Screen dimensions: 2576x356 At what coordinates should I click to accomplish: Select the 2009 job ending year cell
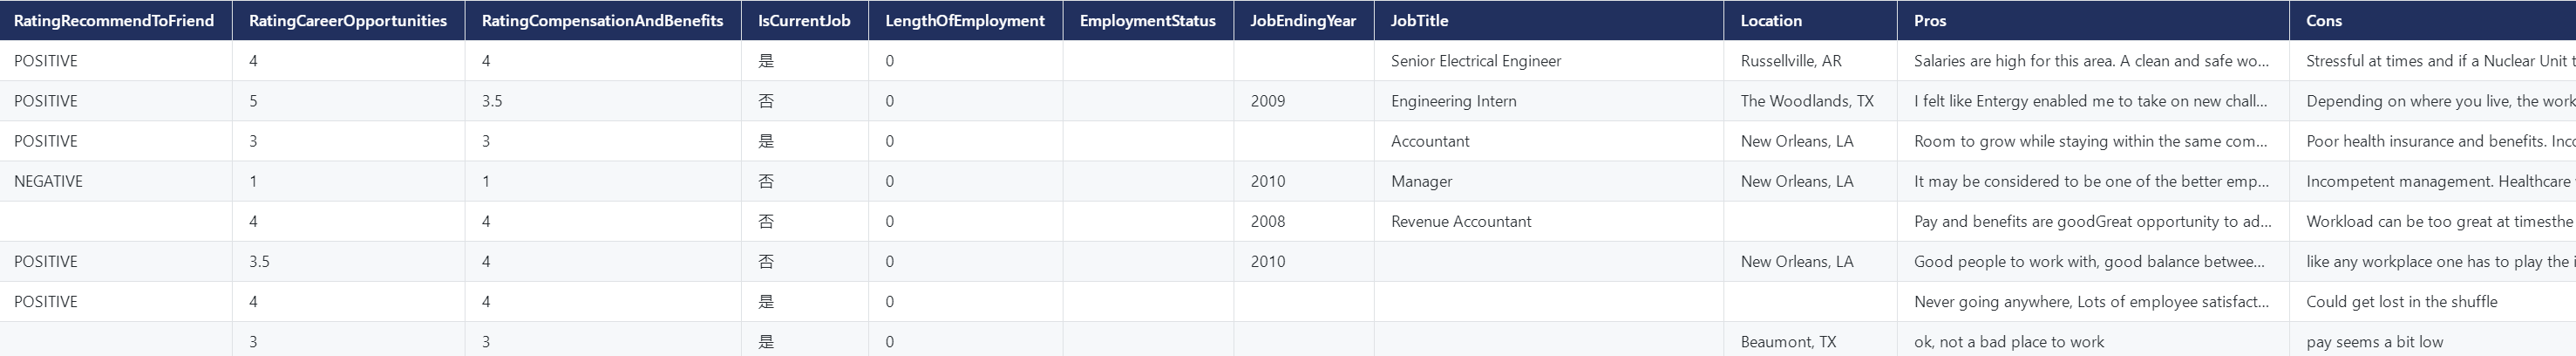pos(1267,101)
